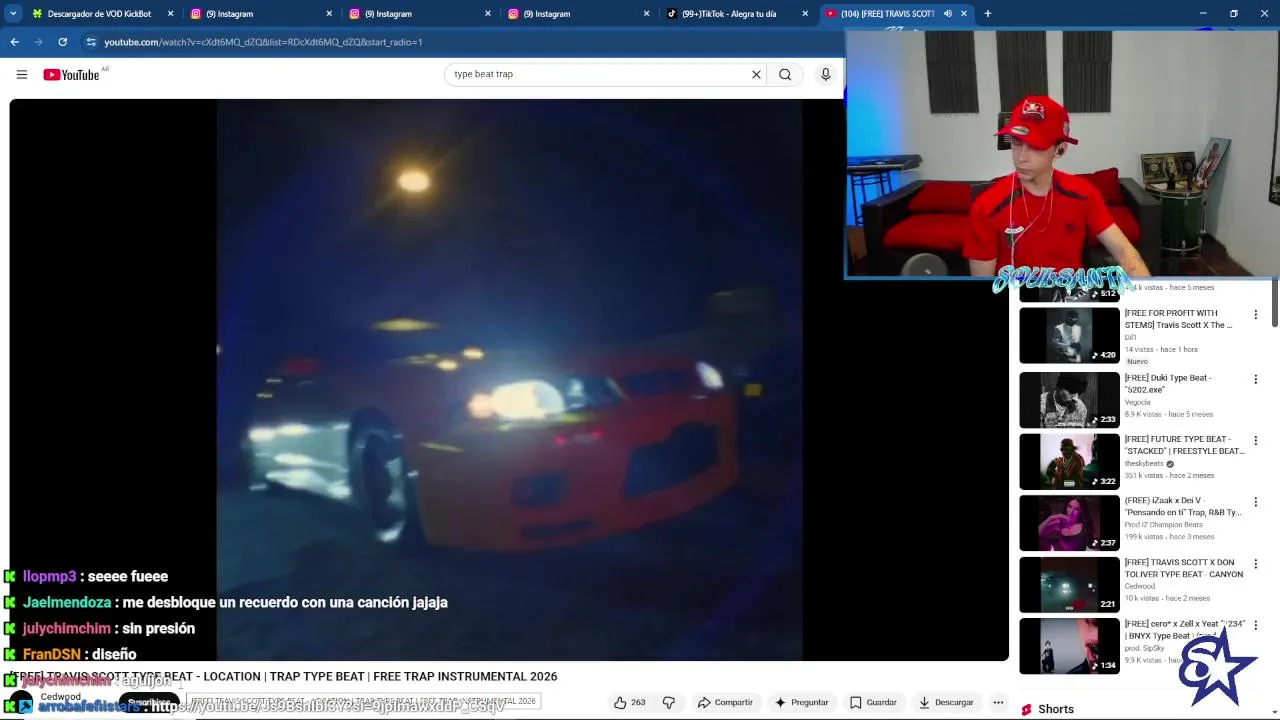Viewport: 1280px width, 720px height.
Task: Open cero x Zell x Yeat video thumbnail
Action: pyautogui.click(x=1069, y=645)
